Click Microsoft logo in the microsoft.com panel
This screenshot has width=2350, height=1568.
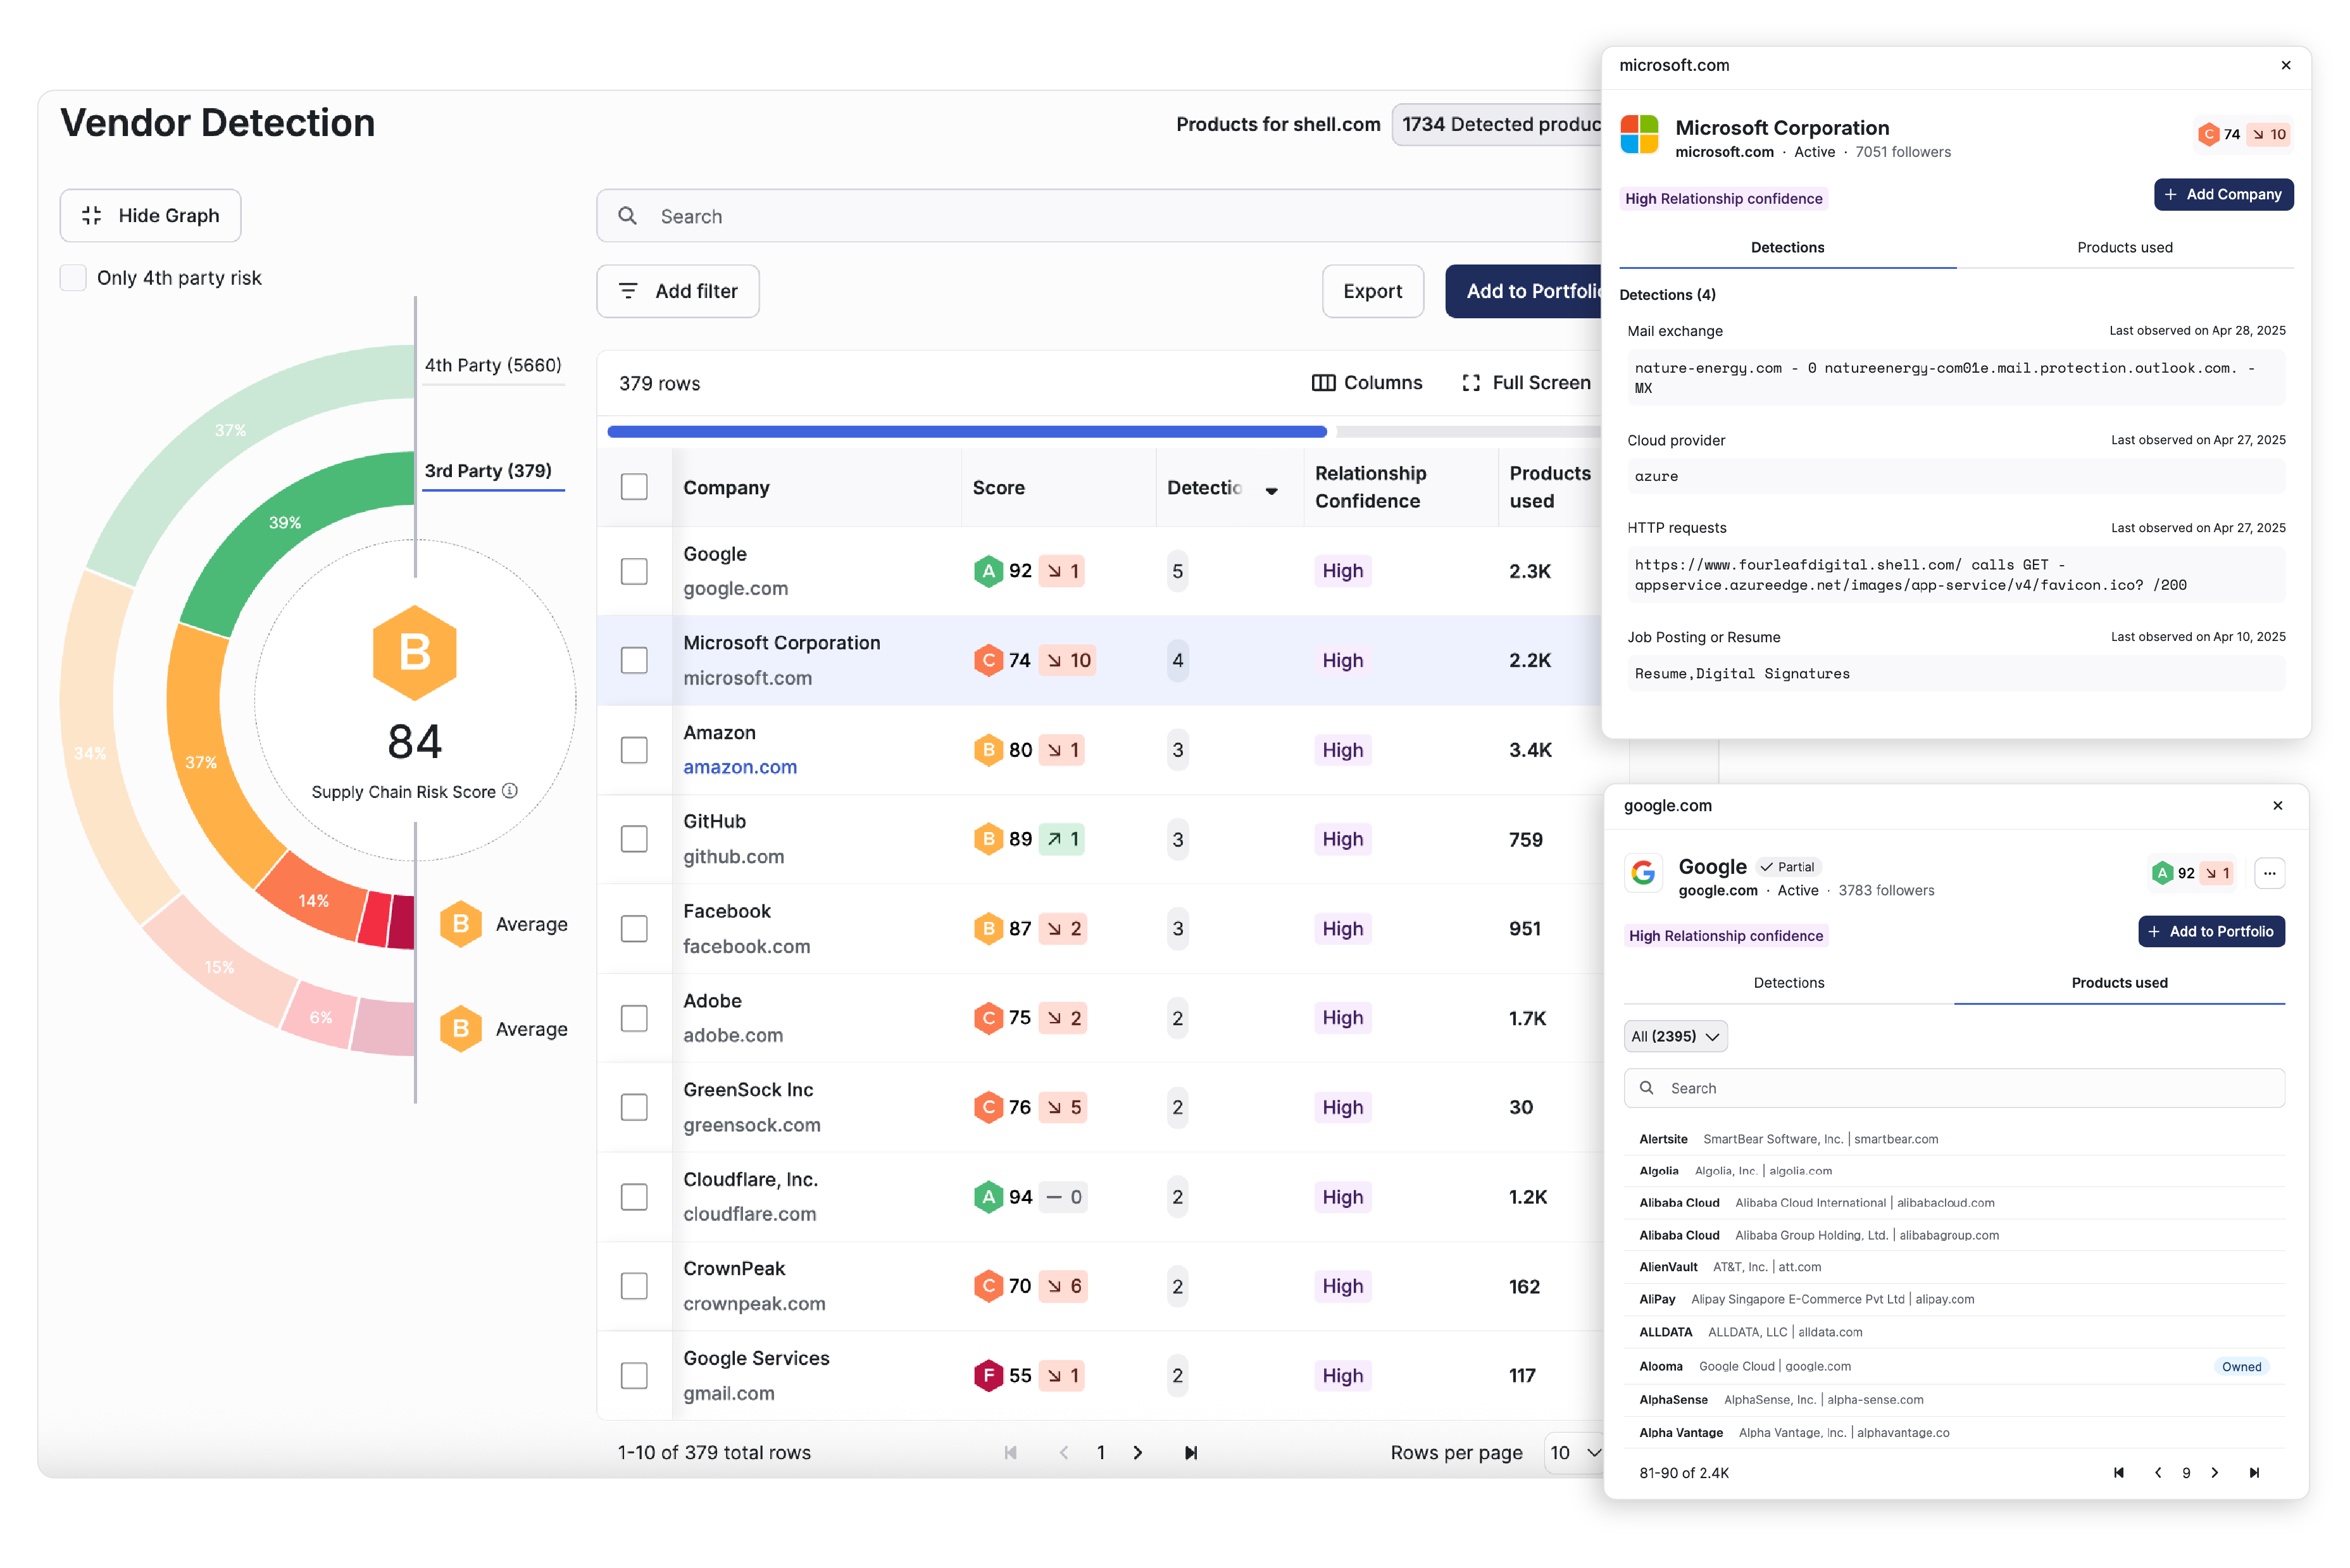(x=1639, y=134)
